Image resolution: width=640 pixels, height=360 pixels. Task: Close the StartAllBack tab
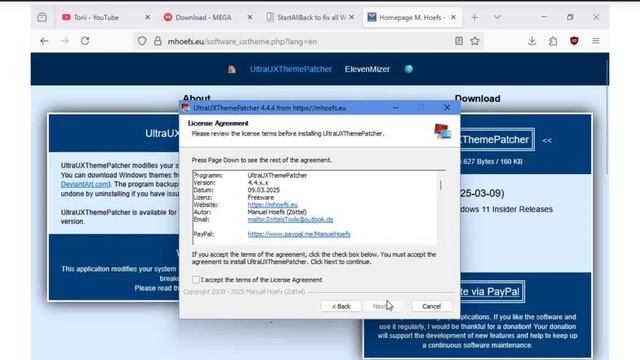[352, 18]
